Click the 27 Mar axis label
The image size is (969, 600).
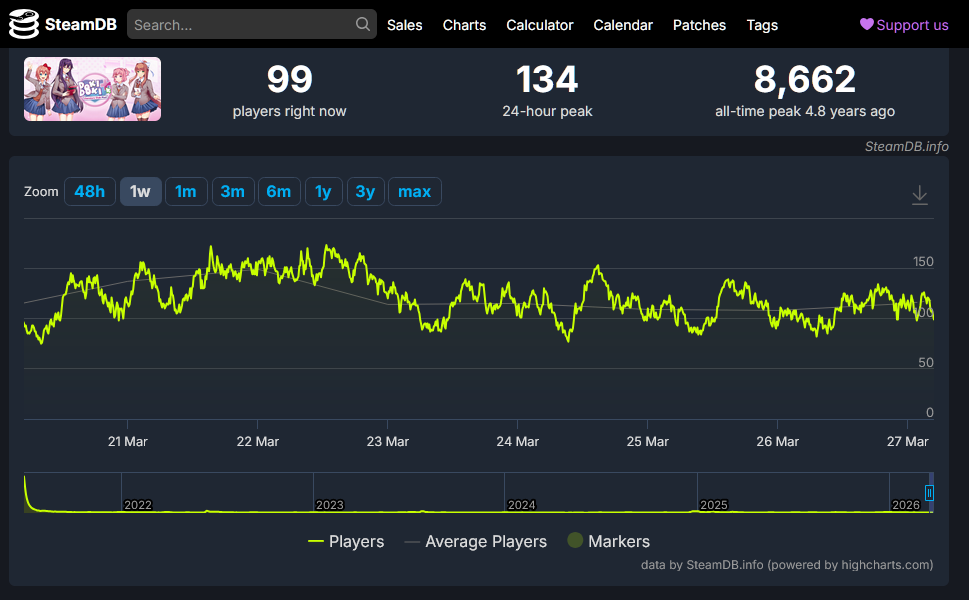click(x=907, y=441)
